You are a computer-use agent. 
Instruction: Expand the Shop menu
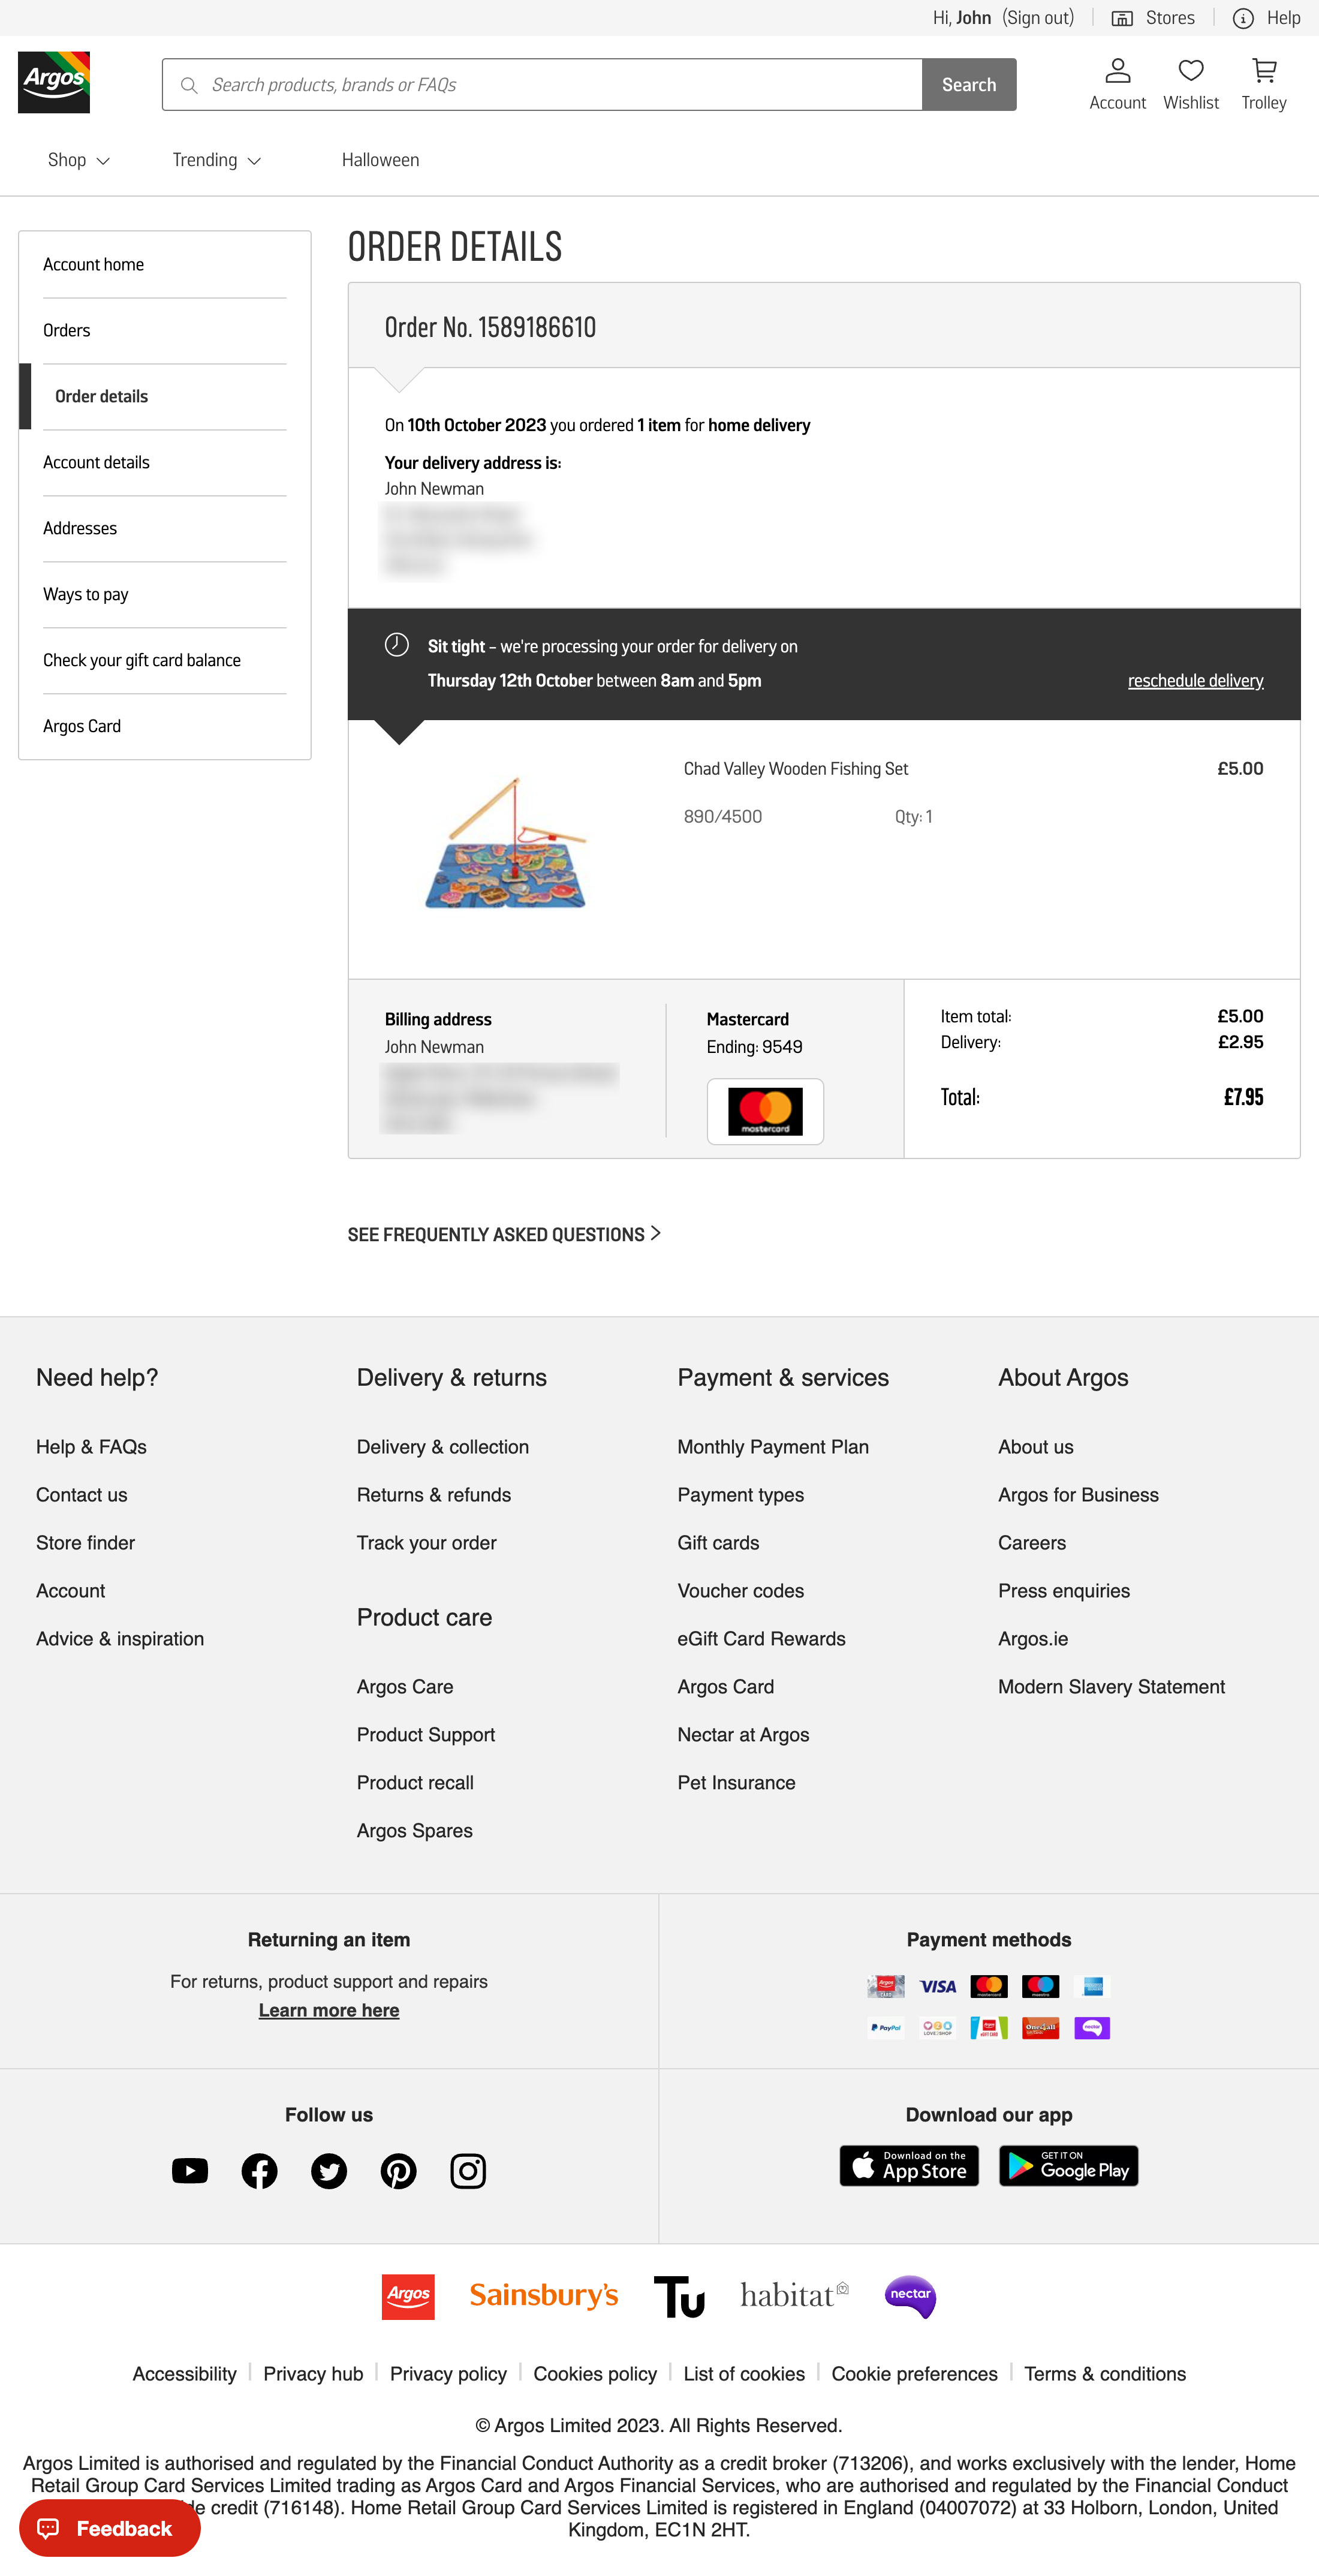coord(78,159)
